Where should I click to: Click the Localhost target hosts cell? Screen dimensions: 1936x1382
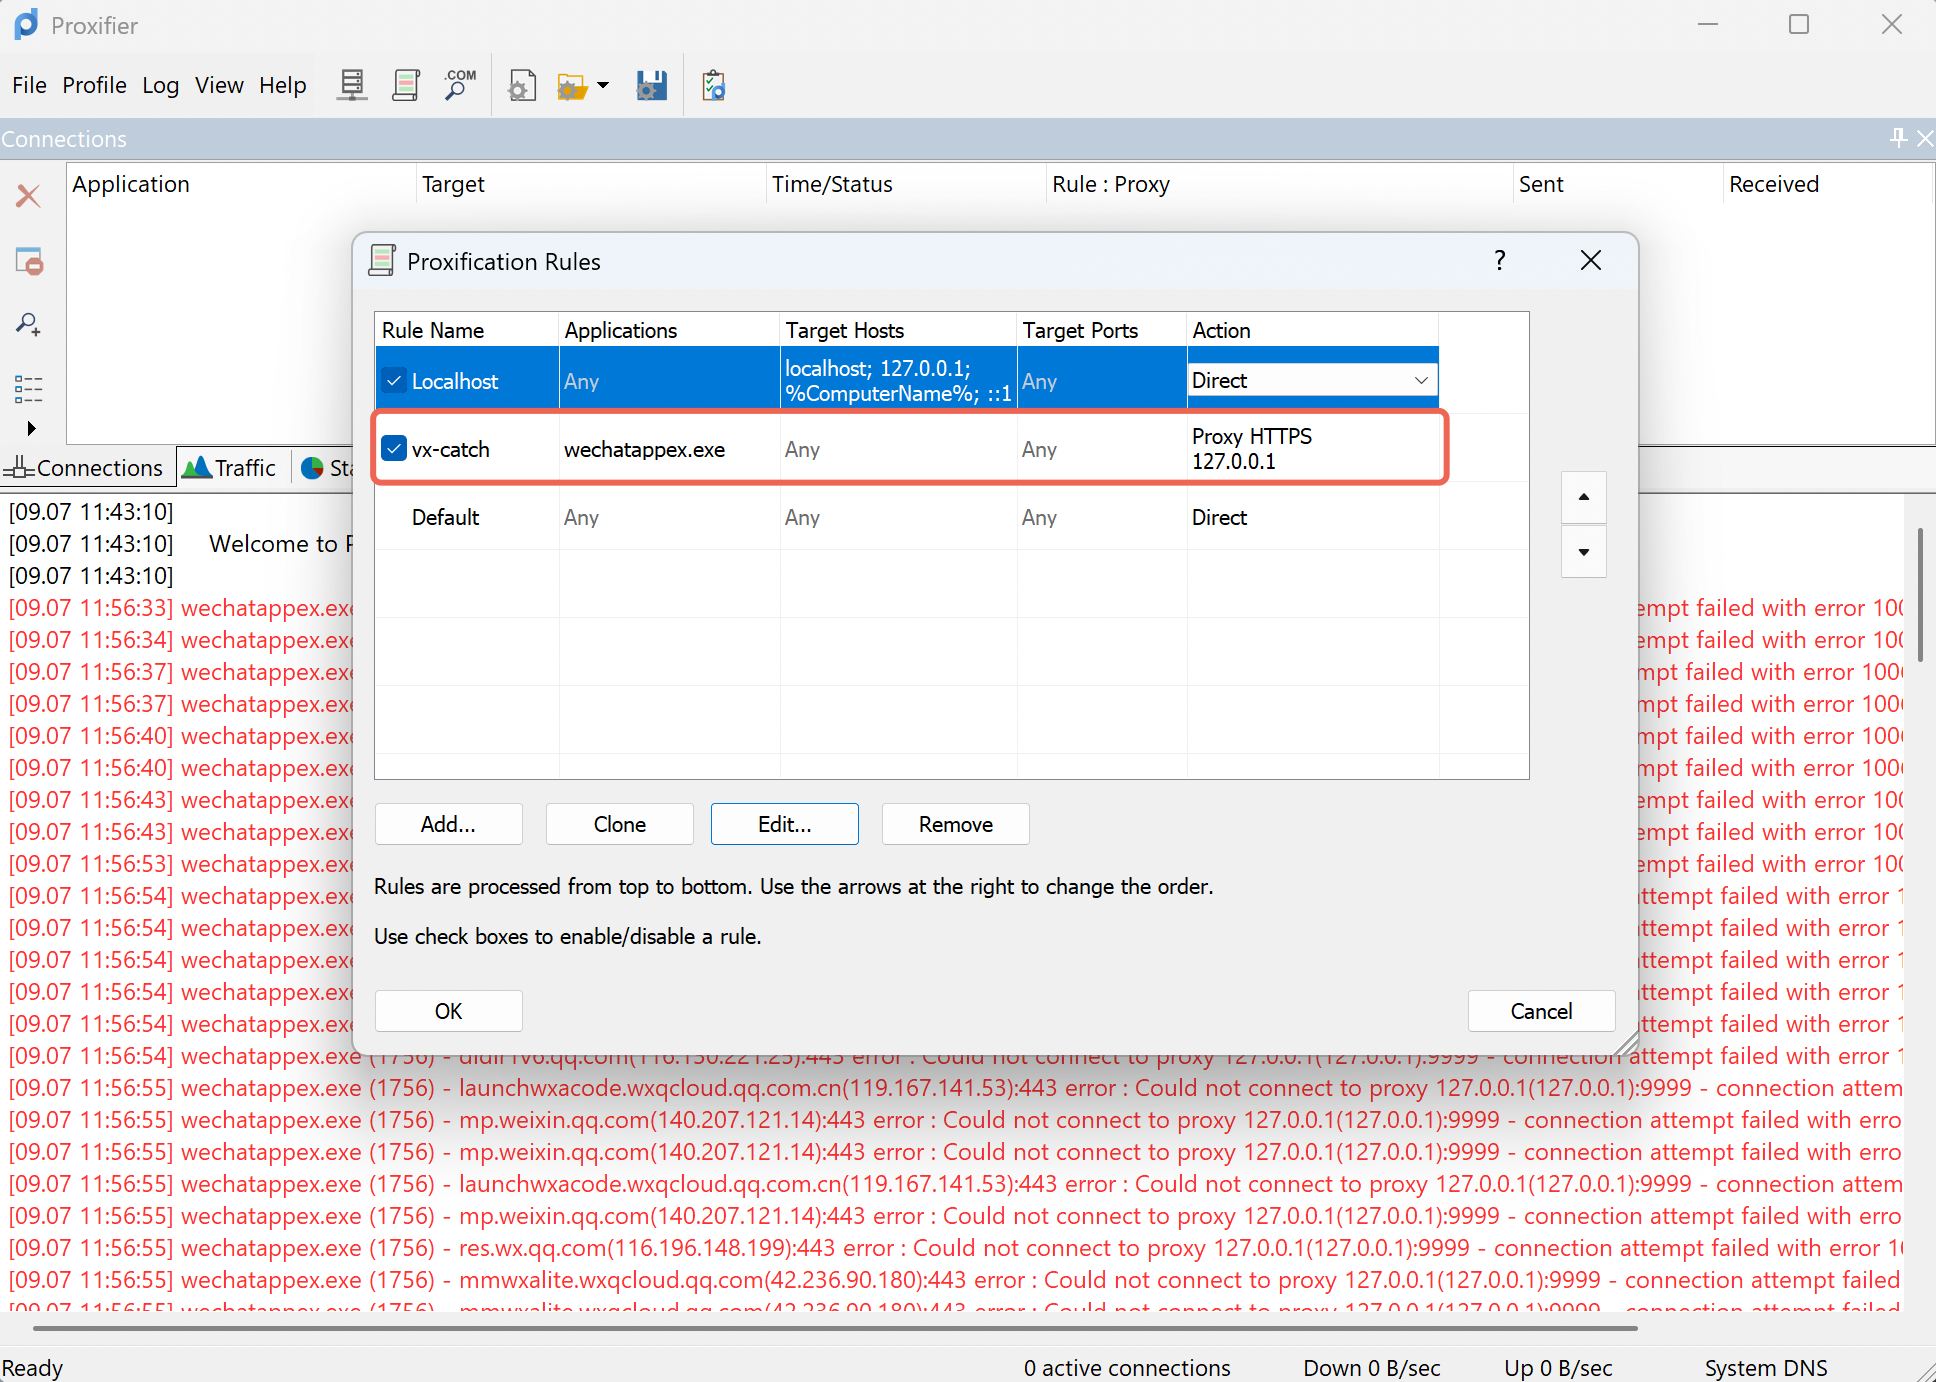[x=898, y=381]
